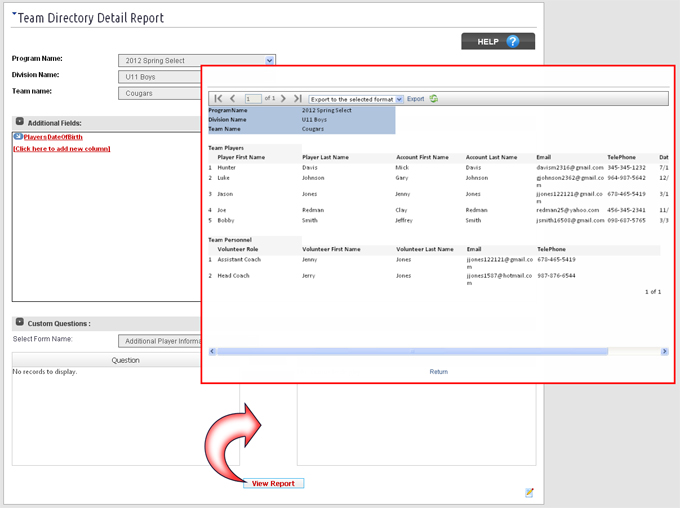The height and width of the screenshot is (508, 680).
Task: Open Export to the selected format dropdown
Action: tap(356, 99)
